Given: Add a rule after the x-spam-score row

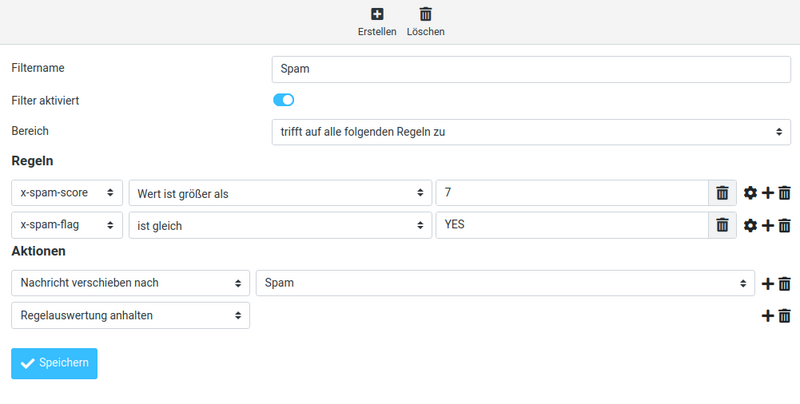Looking at the screenshot, I should pos(767,193).
